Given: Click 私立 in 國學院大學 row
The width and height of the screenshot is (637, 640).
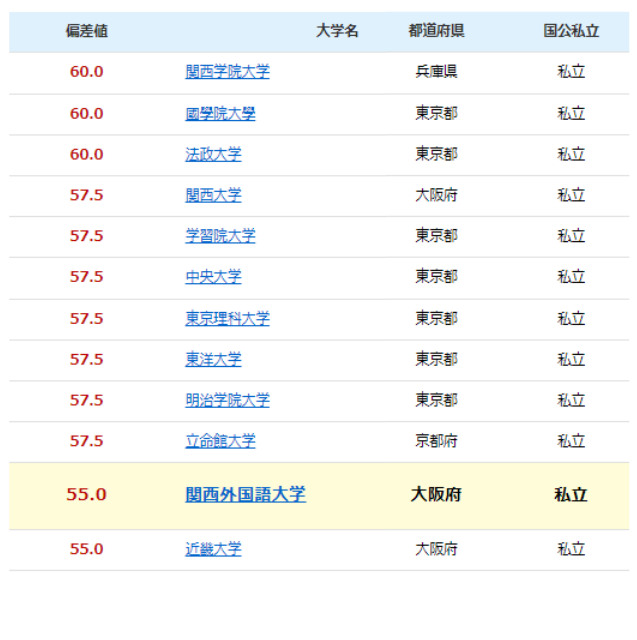Looking at the screenshot, I should 571,113.
